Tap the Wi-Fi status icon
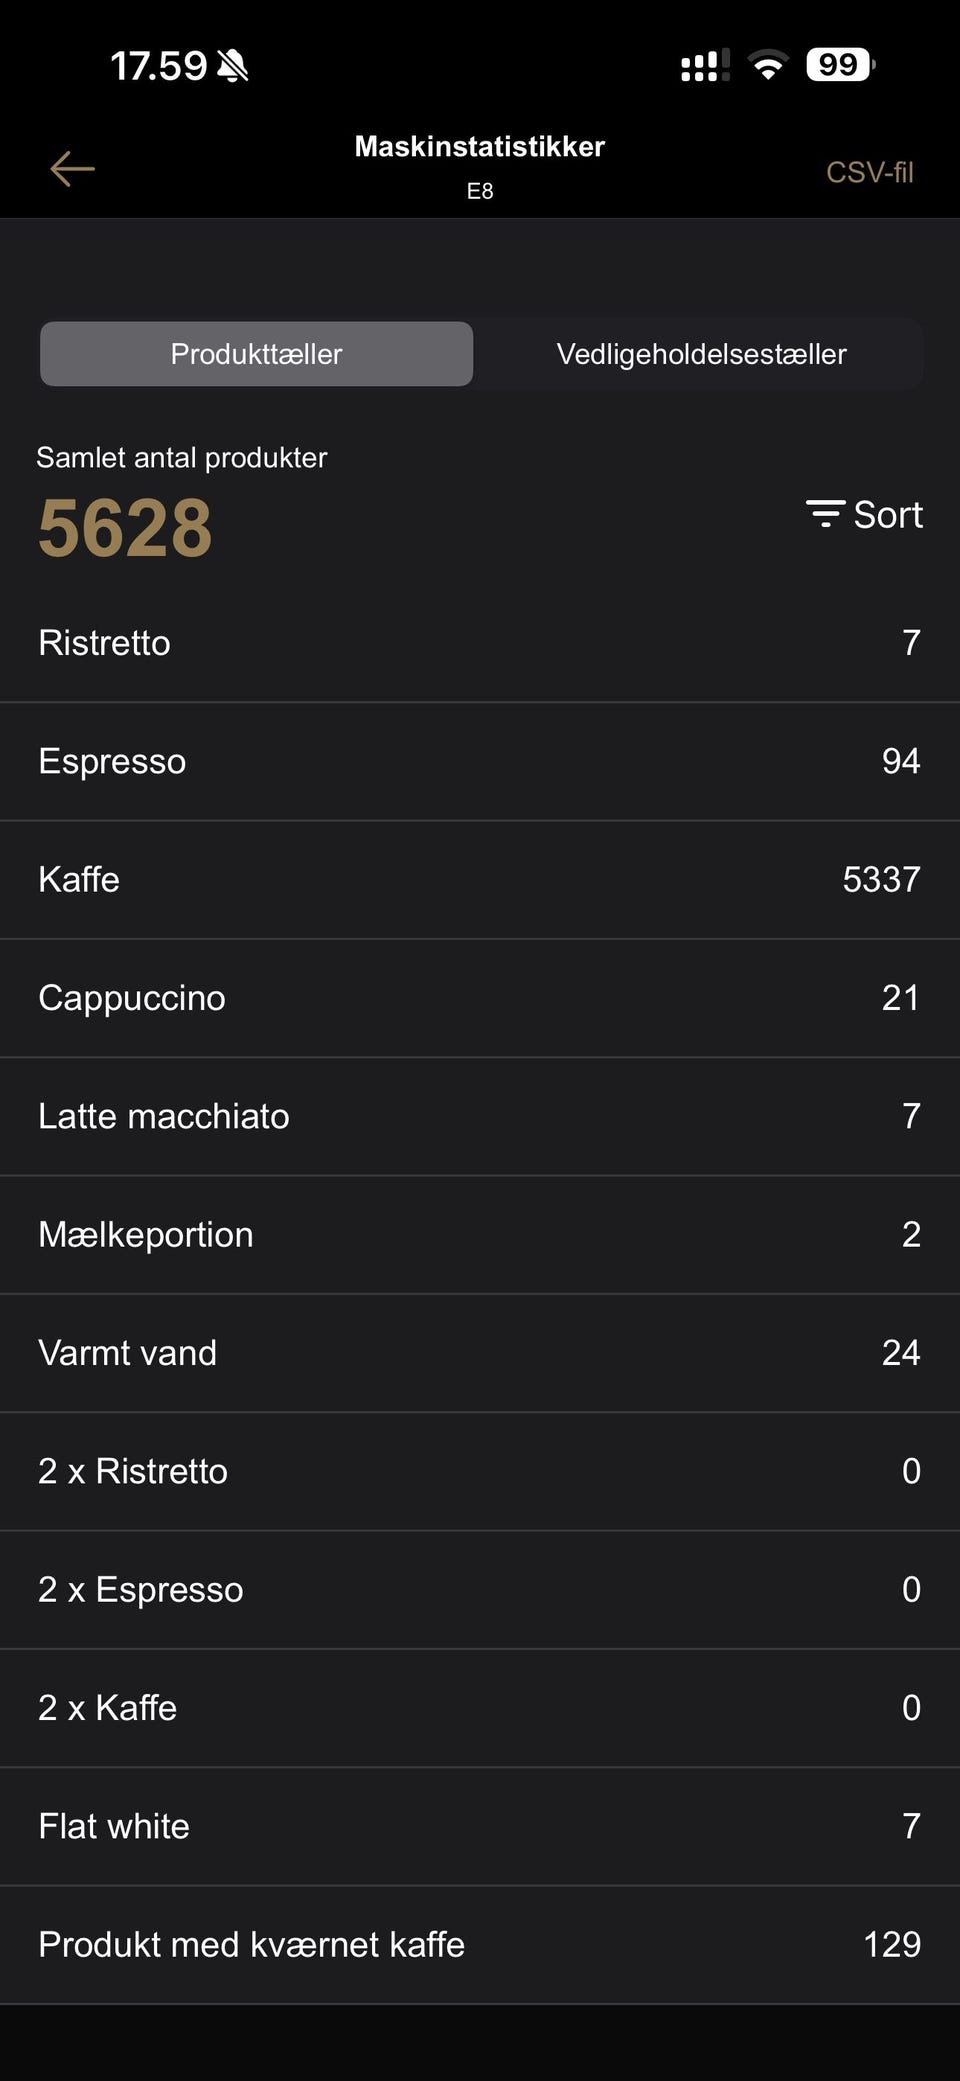960x2081 pixels. tap(768, 66)
